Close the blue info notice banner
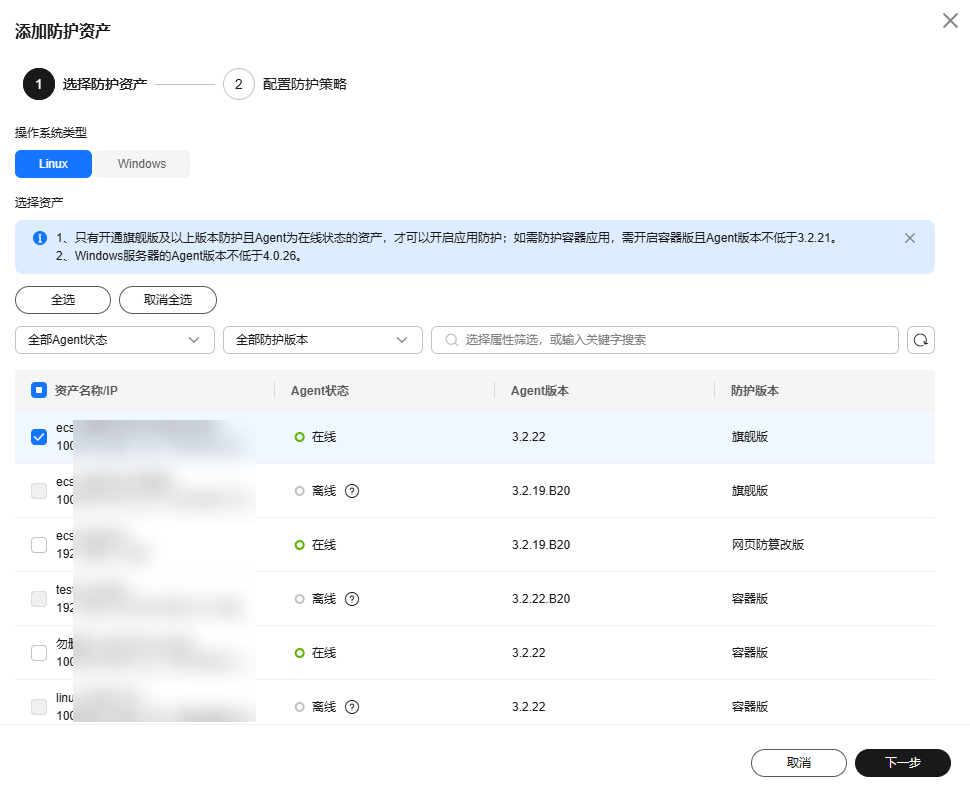The width and height of the screenshot is (970, 789). tap(909, 238)
